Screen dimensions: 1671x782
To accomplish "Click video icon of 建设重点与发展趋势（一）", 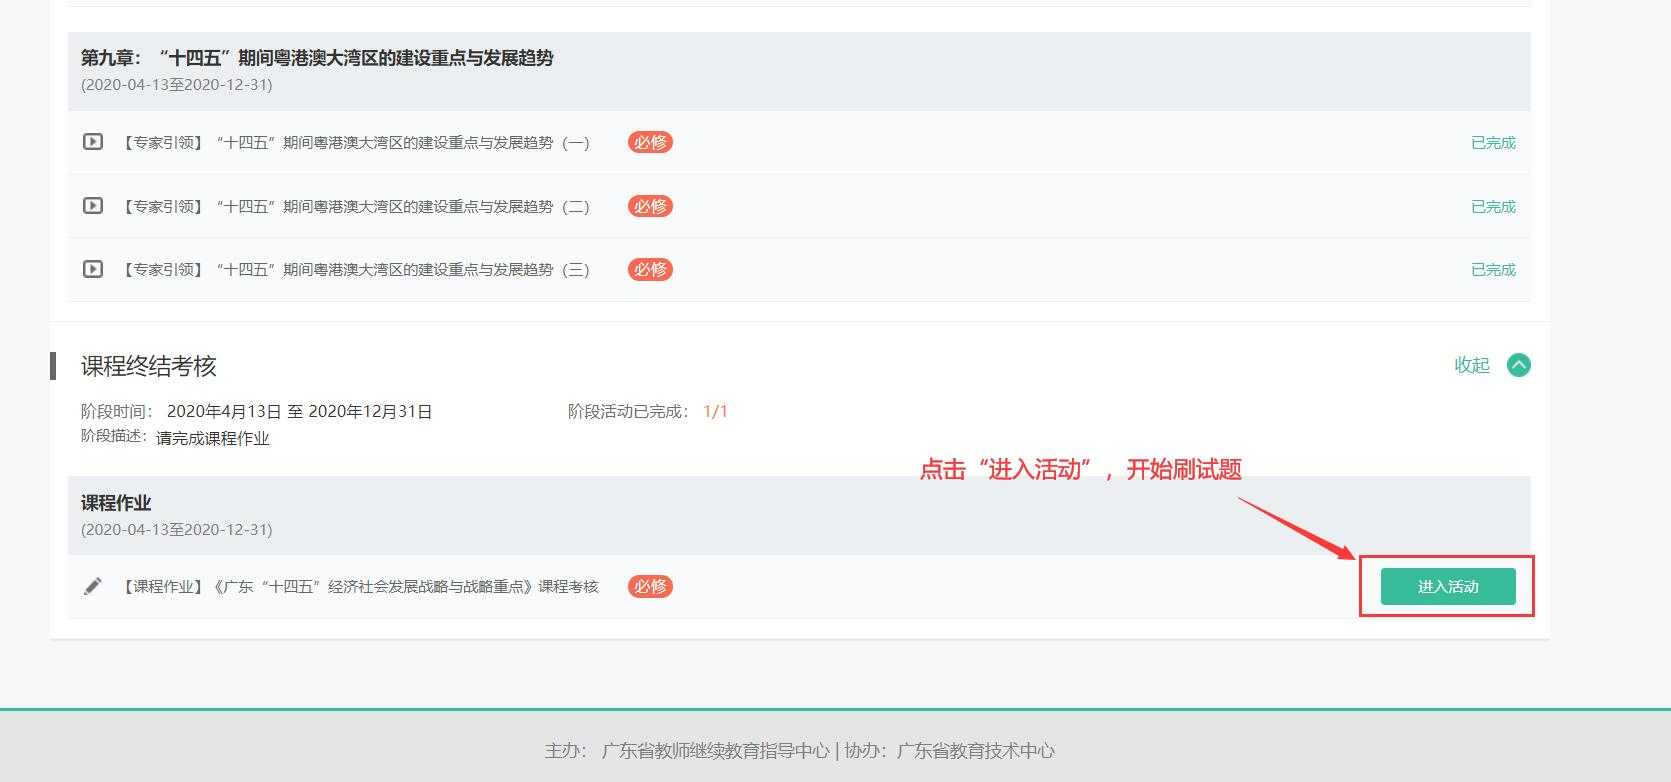I will tap(92, 142).
